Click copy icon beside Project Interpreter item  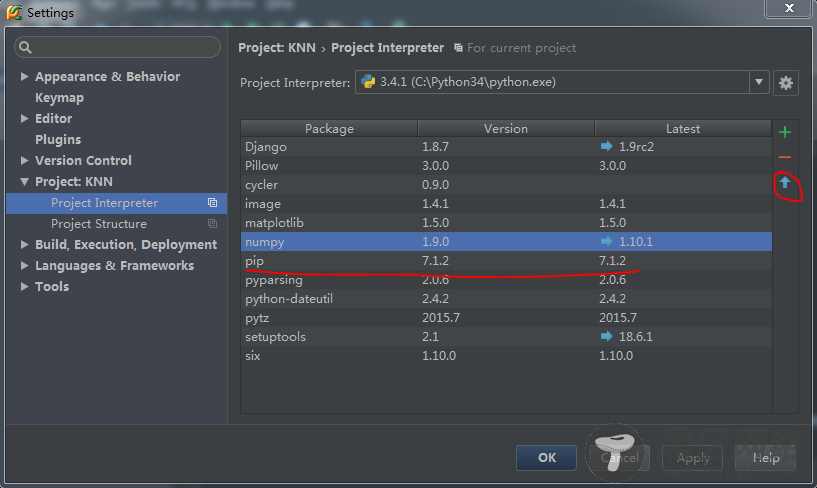pos(212,203)
